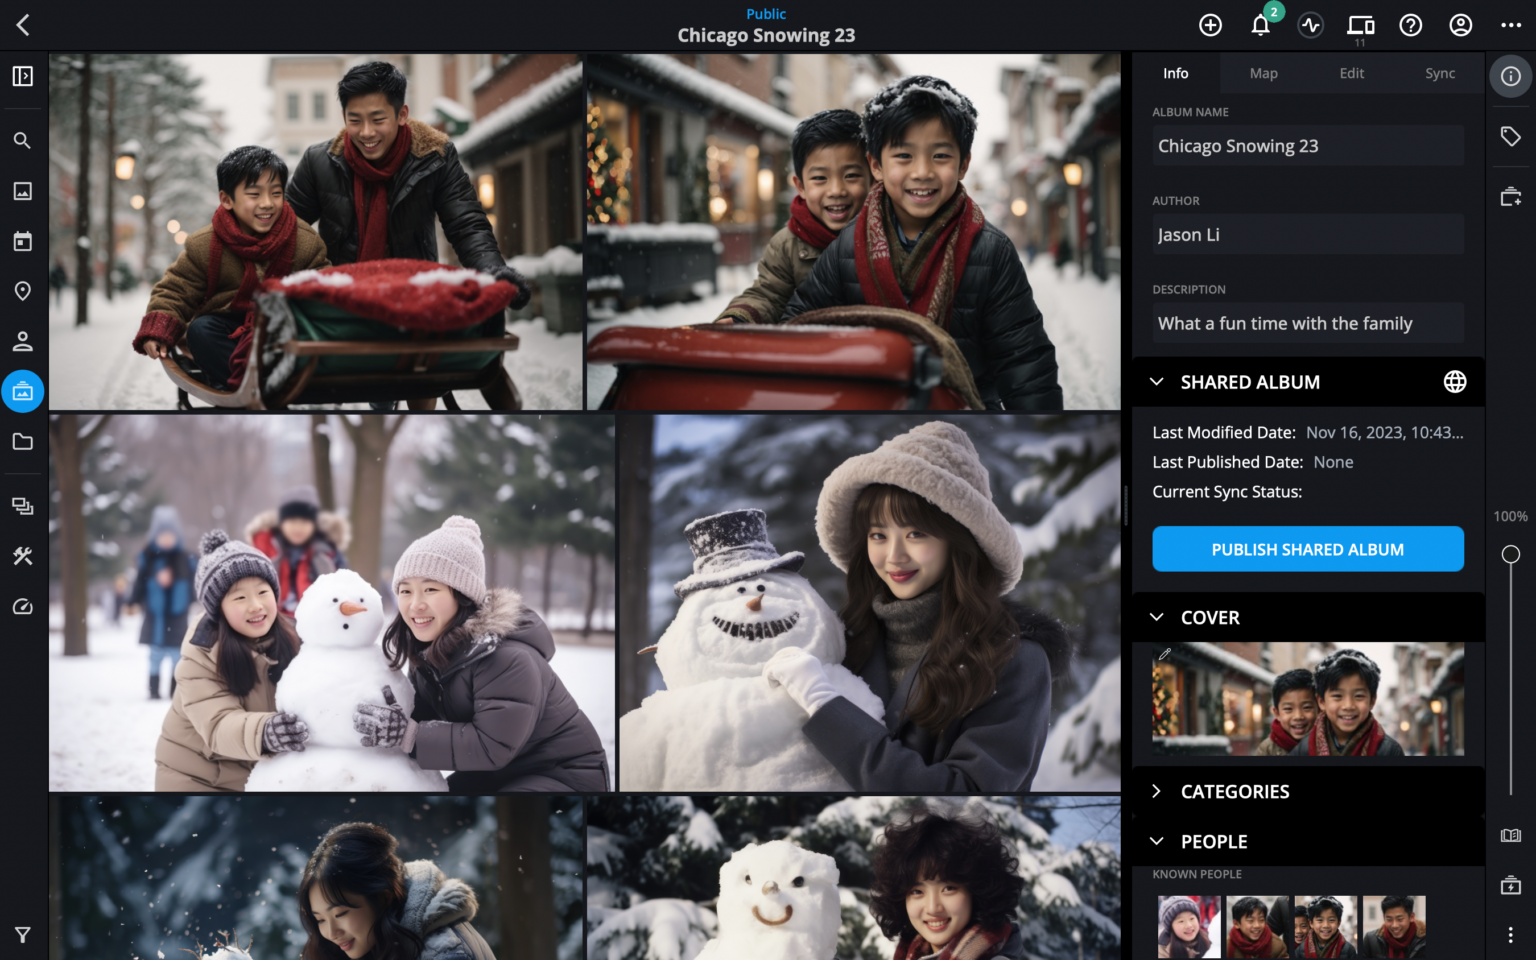Collapse the PEOPLE section
The height and width of the screenshot is (960, 1536).
[1157, 841]
